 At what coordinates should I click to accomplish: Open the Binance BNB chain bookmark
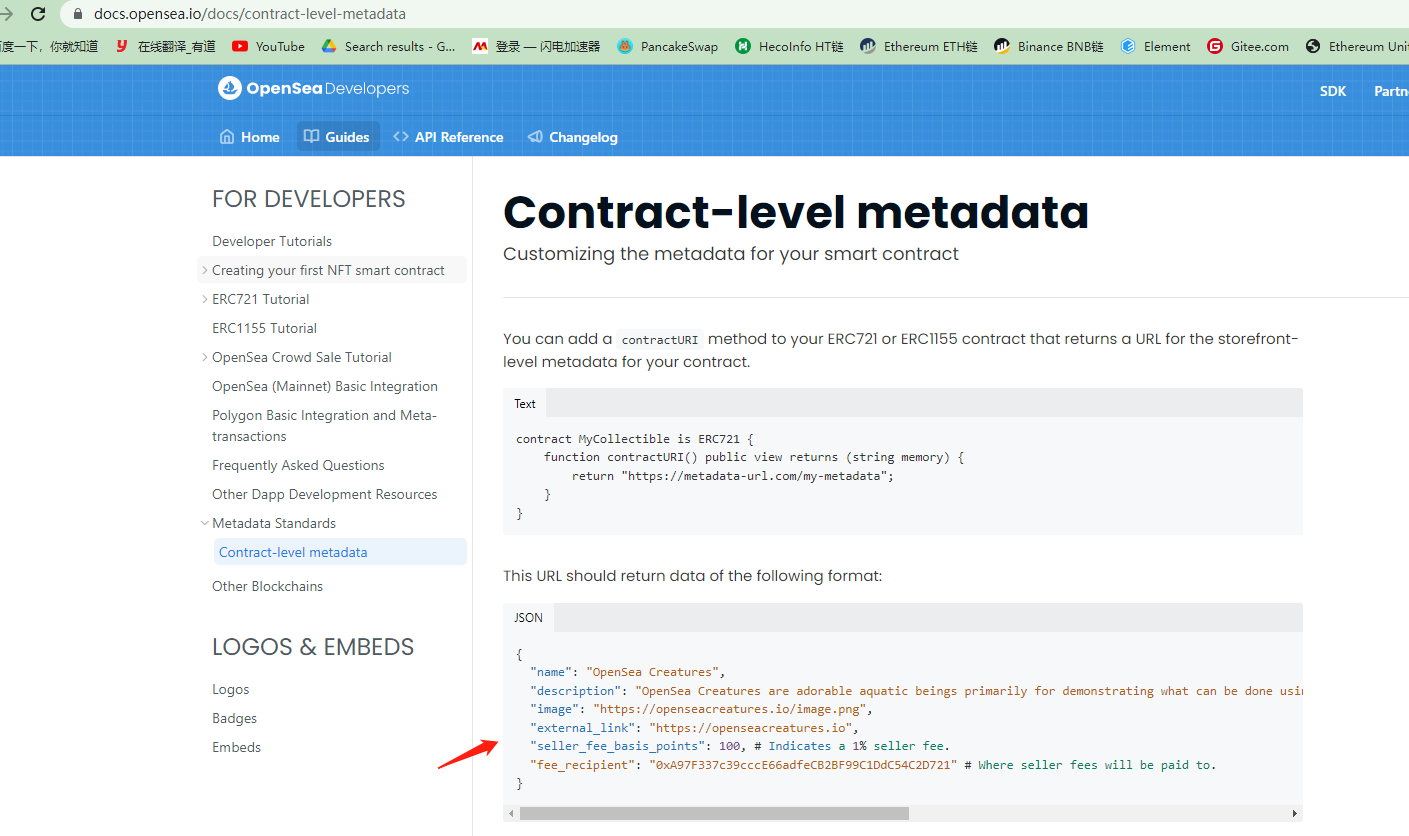coord(1049,46)
